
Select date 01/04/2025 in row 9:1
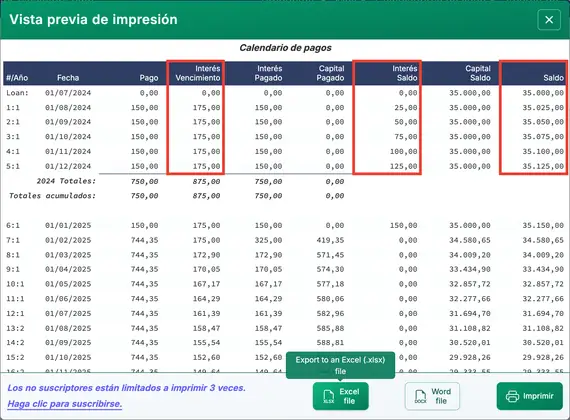[x=68, y=269]
